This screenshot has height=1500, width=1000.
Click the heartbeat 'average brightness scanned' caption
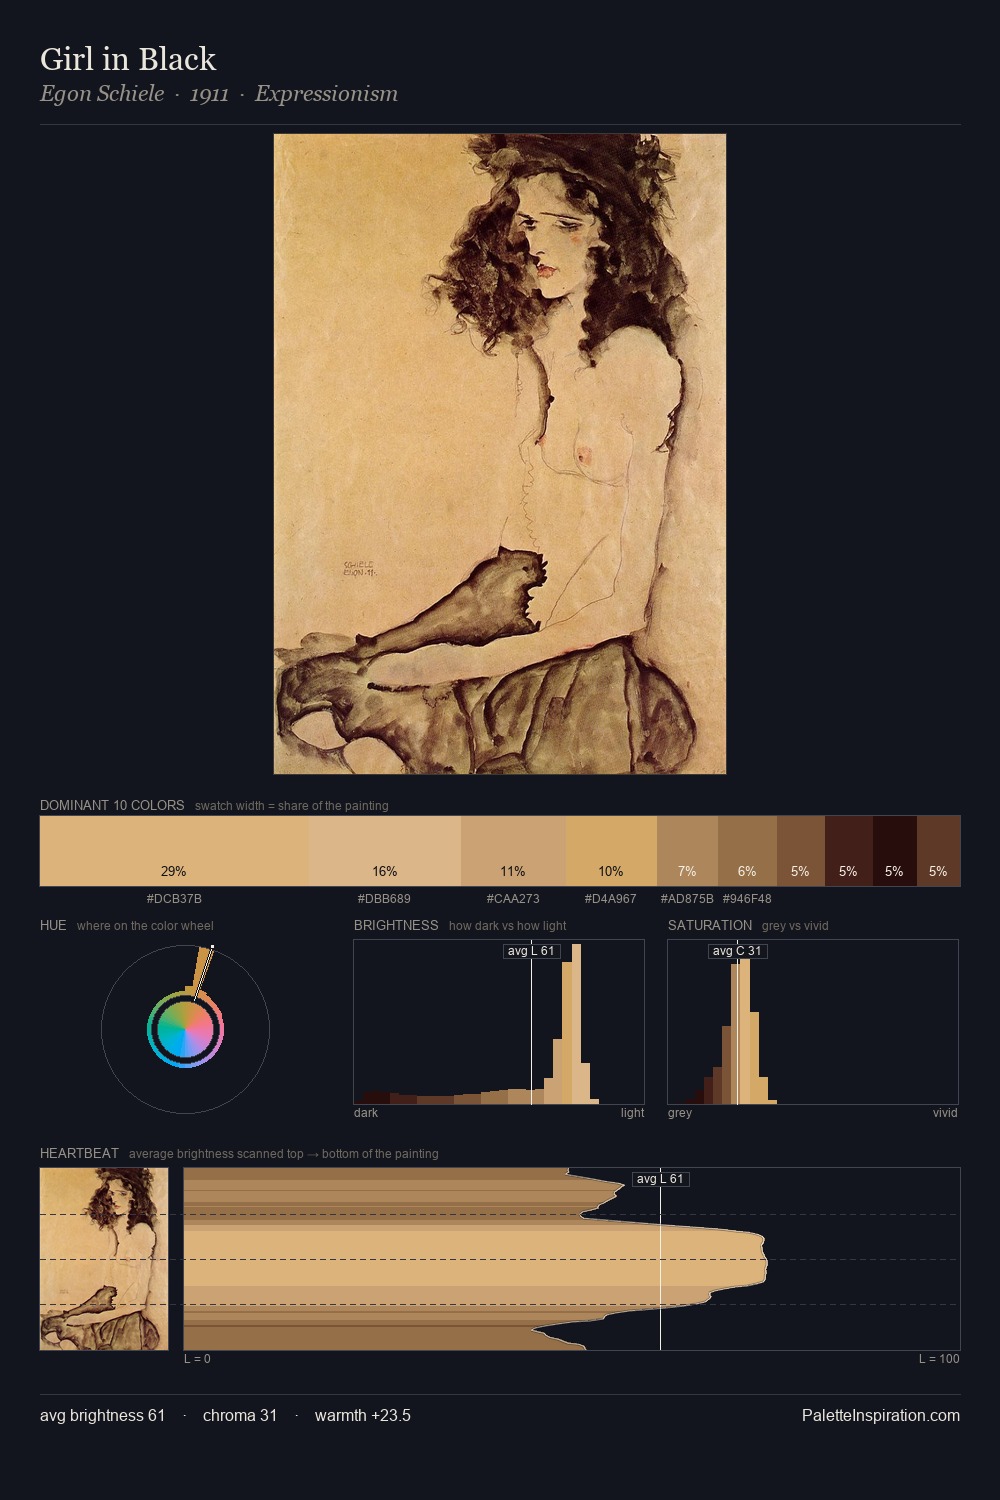(284, 1154)
